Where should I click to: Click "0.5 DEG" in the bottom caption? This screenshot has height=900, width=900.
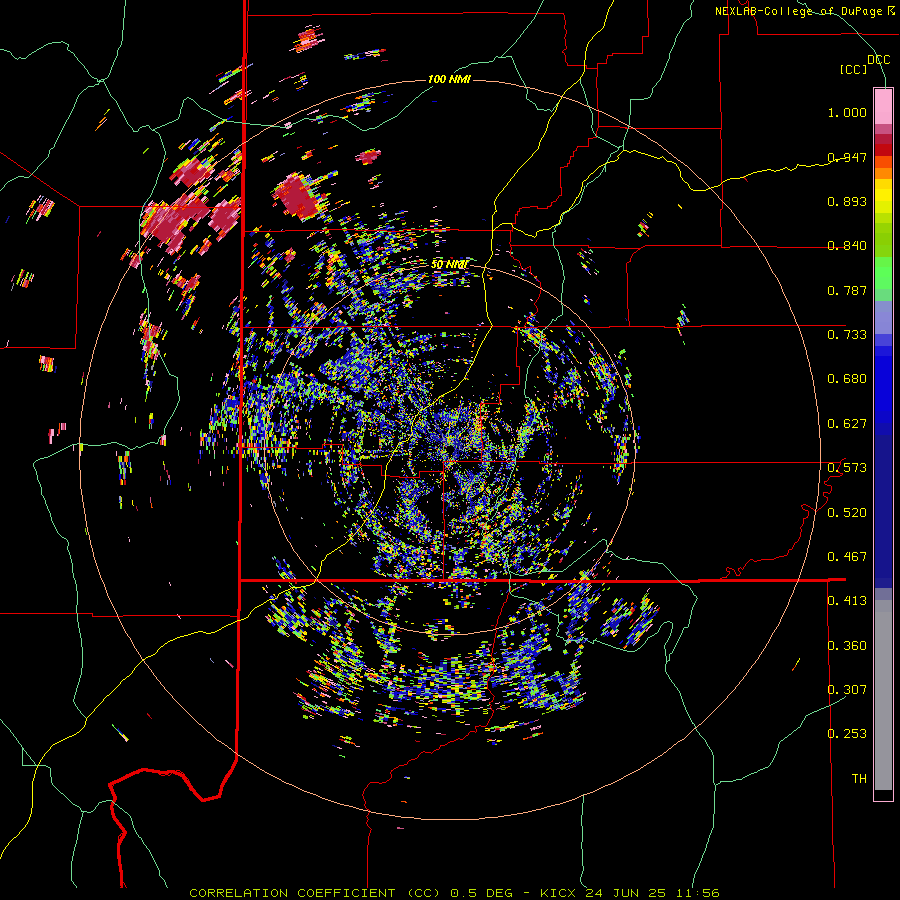click(483, 893)
